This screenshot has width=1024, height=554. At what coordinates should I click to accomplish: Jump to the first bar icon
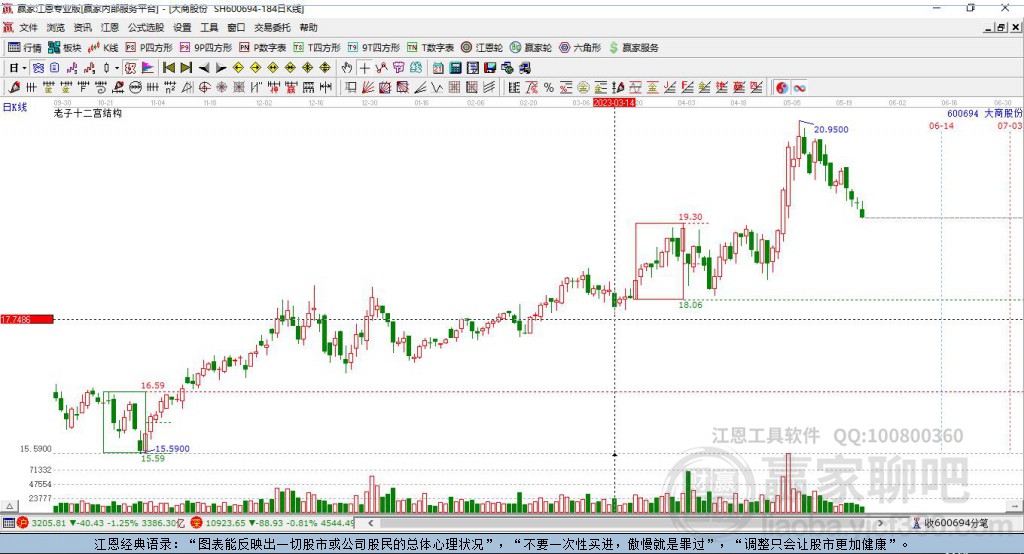[168, 68]
